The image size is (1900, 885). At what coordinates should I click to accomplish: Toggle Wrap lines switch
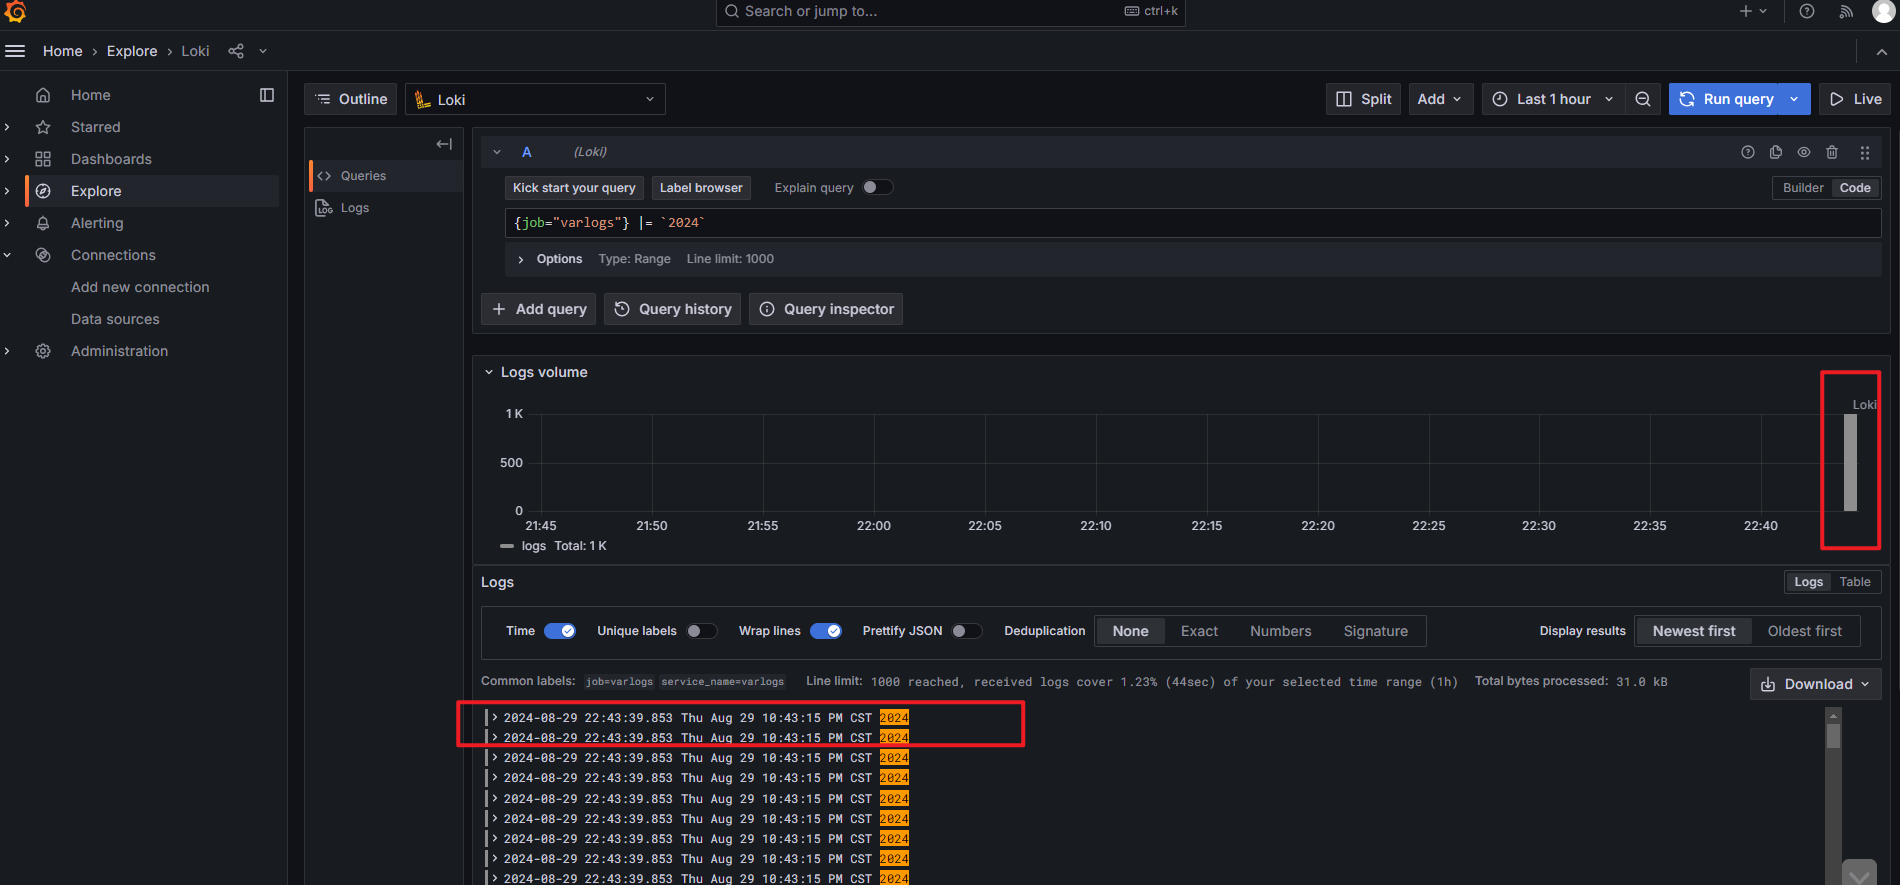point(826,631)
